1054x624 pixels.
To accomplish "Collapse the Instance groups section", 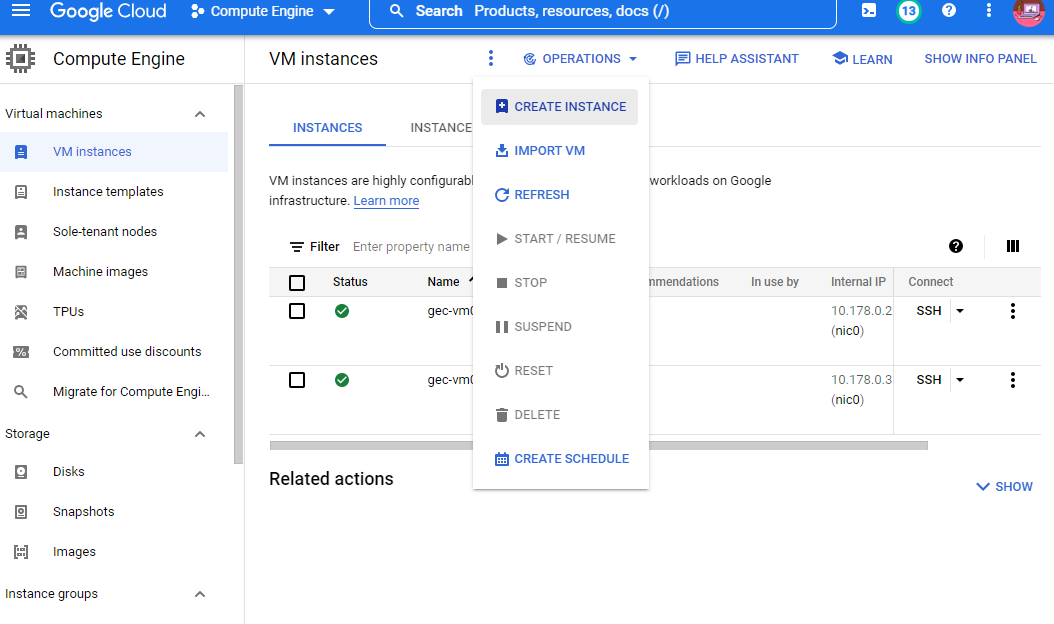I will click(200, 594).
